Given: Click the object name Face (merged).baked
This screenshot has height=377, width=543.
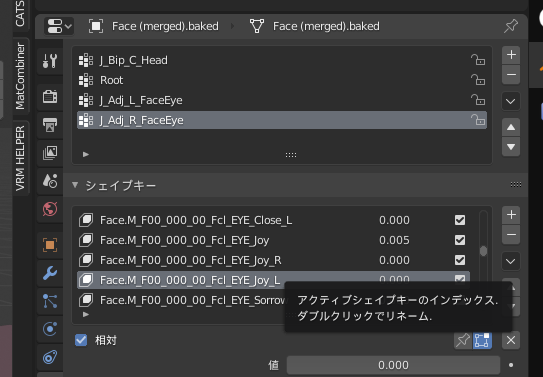Looking at the screenshot, I should click(x=165, y=26).
